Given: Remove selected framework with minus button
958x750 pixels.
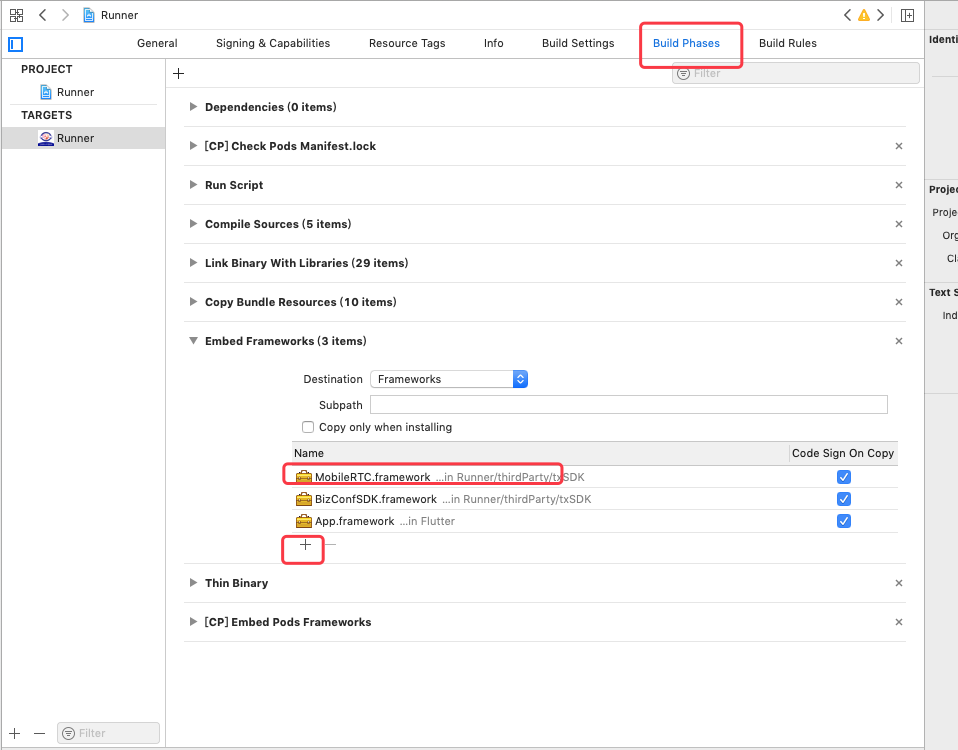Looking at the screenshot, I should (x=331, y=544).
